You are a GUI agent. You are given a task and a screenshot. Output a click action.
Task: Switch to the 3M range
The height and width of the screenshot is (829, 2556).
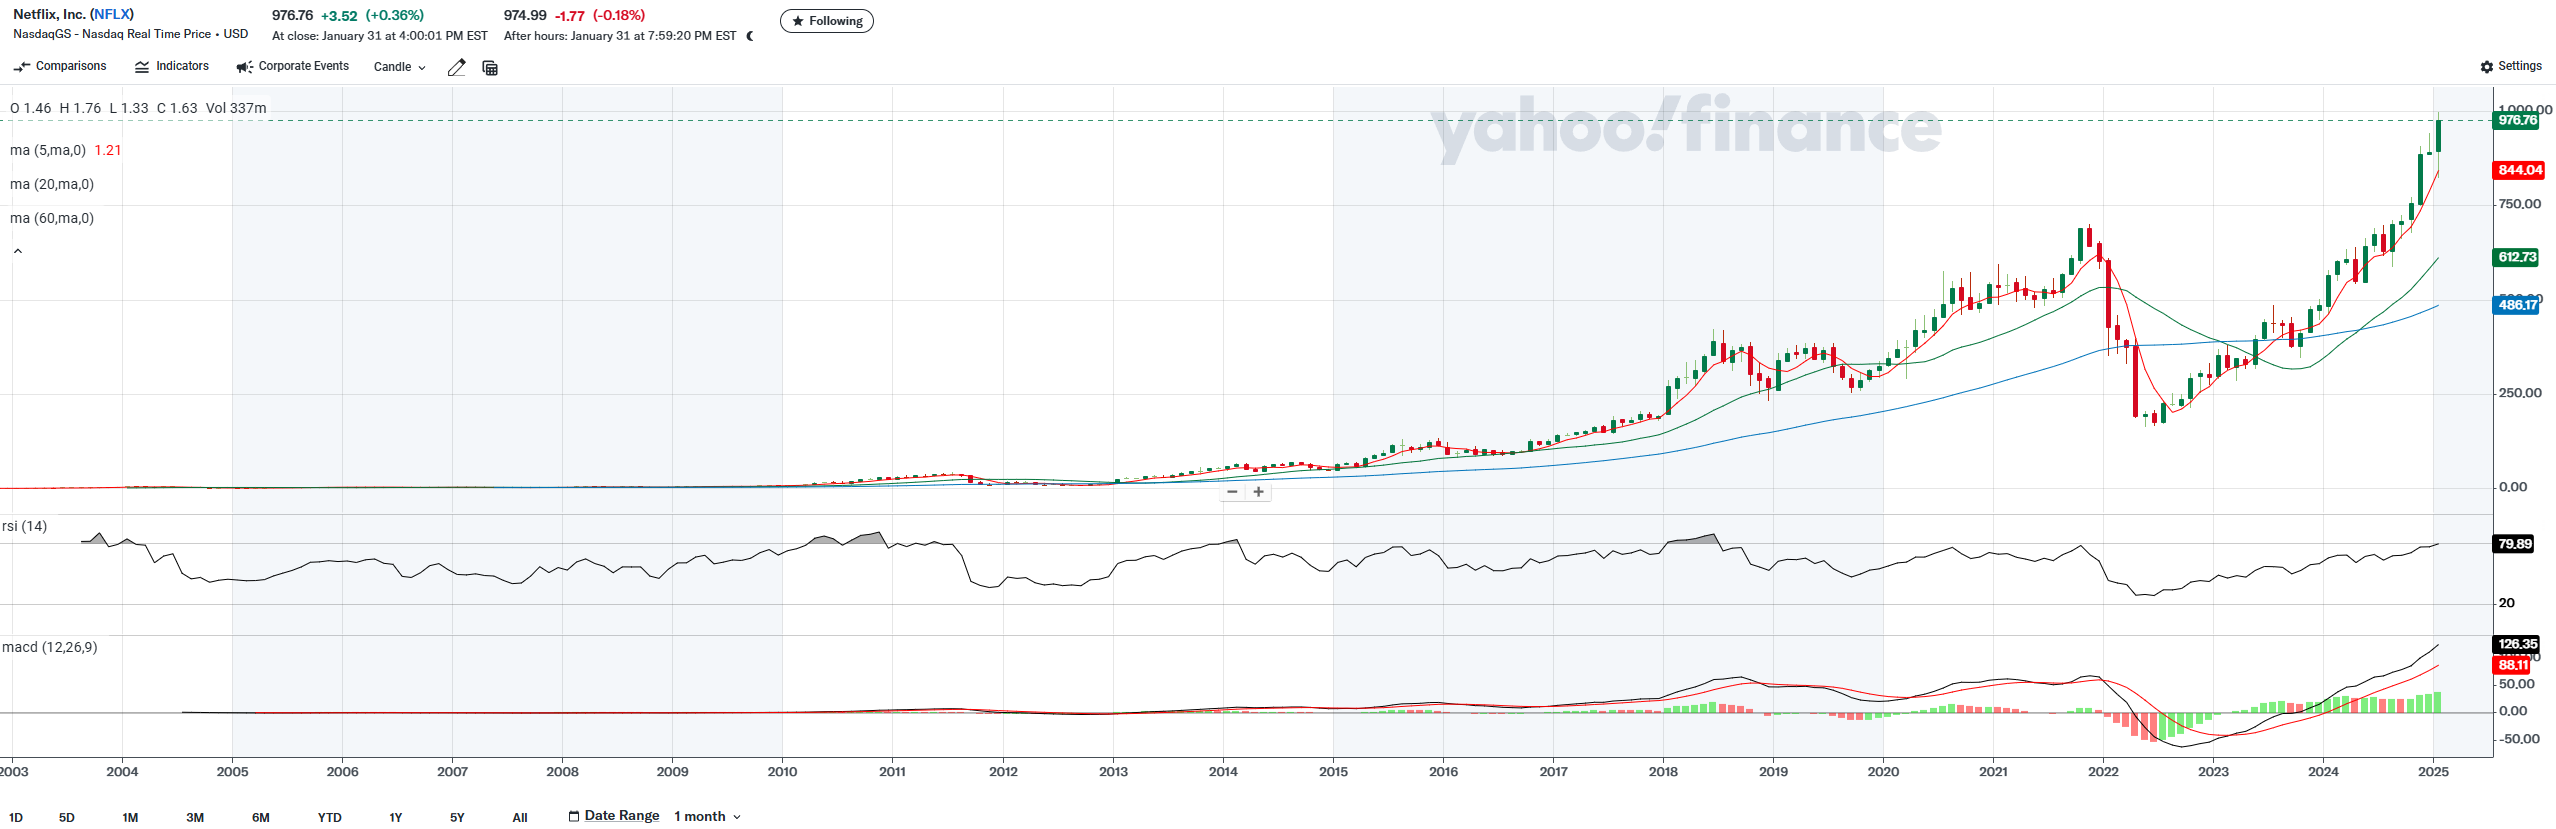[x=195, y=817]
